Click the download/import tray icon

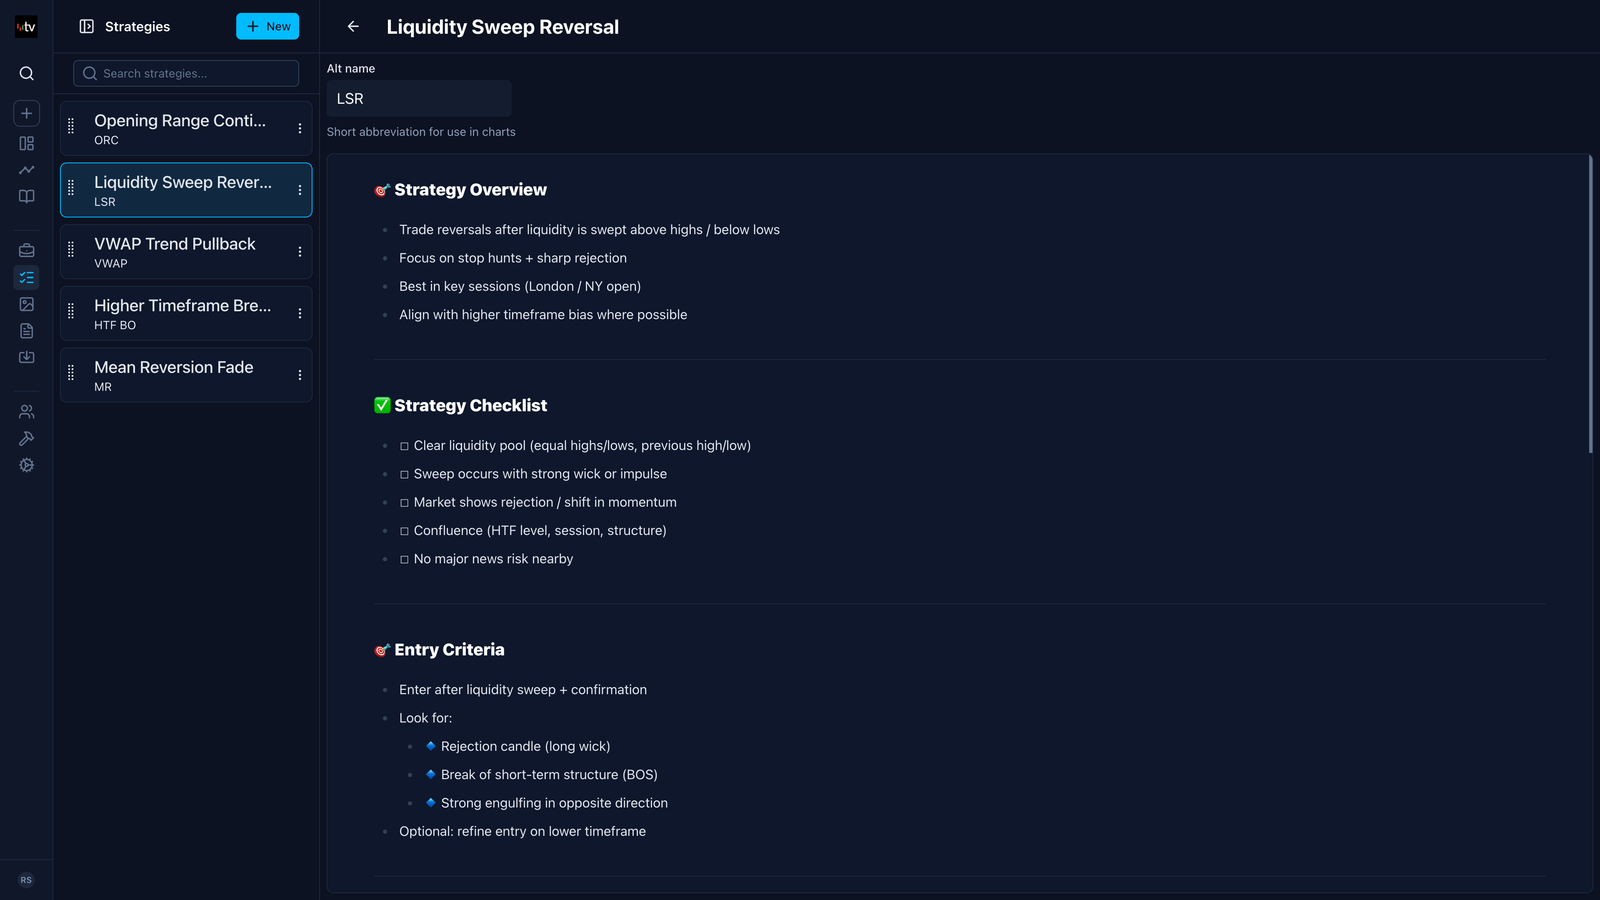click(27, 357)
